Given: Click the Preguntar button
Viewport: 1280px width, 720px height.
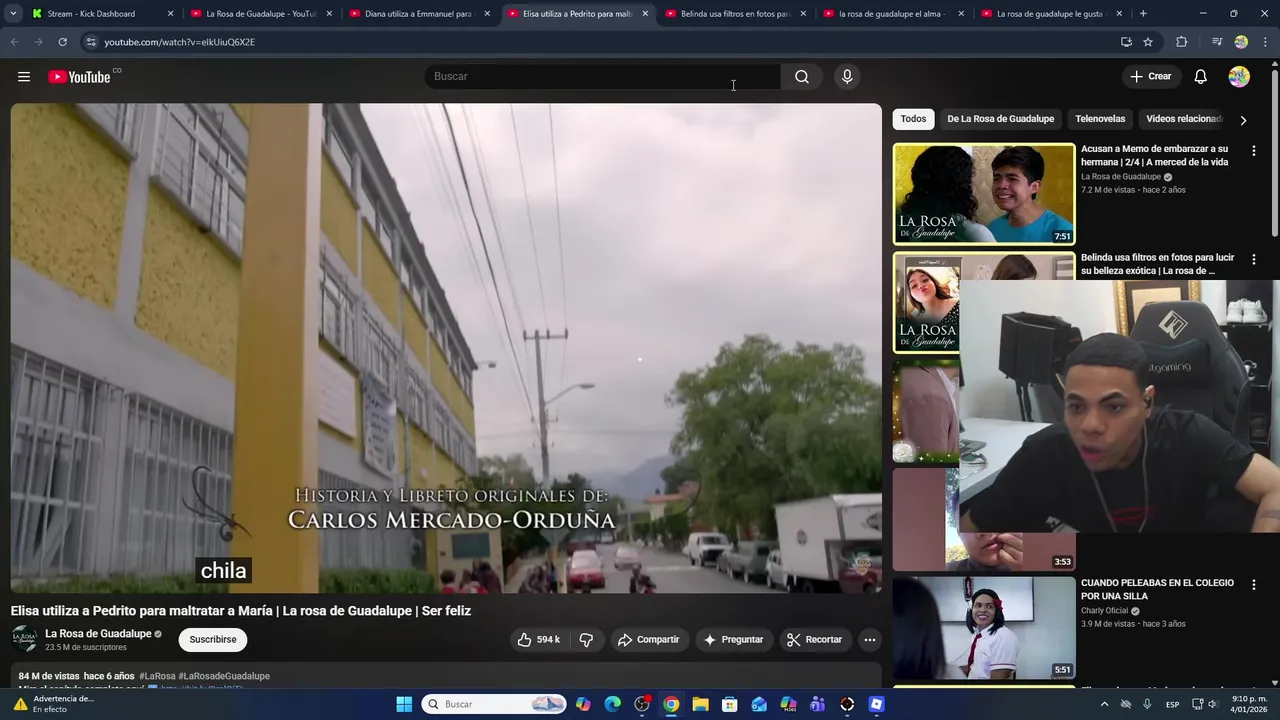Looking at the screenshot, I should coord(733,640).
